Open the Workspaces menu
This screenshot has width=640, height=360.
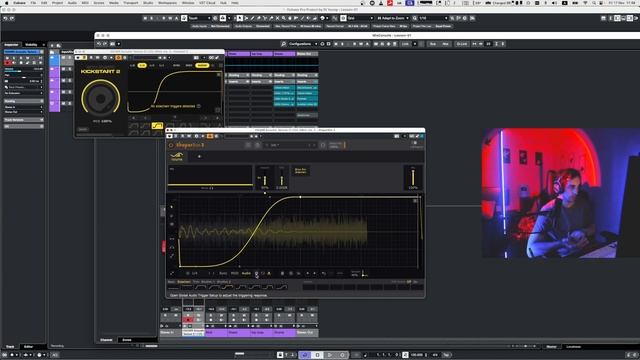click(x=167, y=3)
